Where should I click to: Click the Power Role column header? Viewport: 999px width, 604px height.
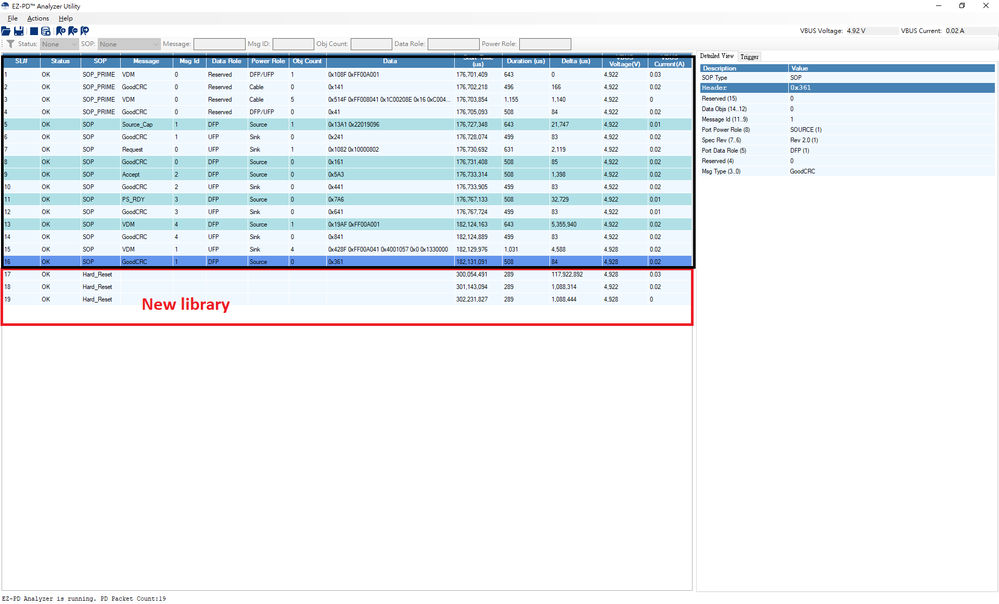[x=268, y=61]
